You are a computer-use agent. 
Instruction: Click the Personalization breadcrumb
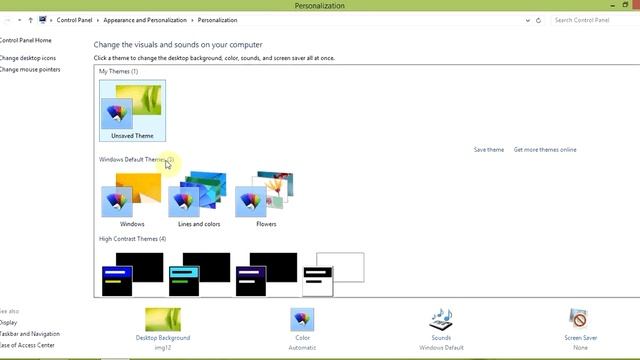(218, 20)
